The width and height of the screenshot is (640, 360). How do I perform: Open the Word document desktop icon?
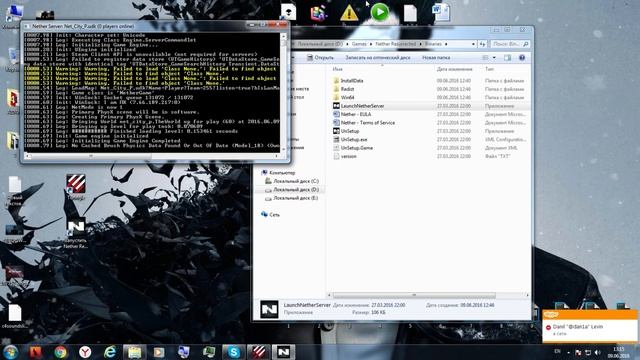(x=441, y=12)
